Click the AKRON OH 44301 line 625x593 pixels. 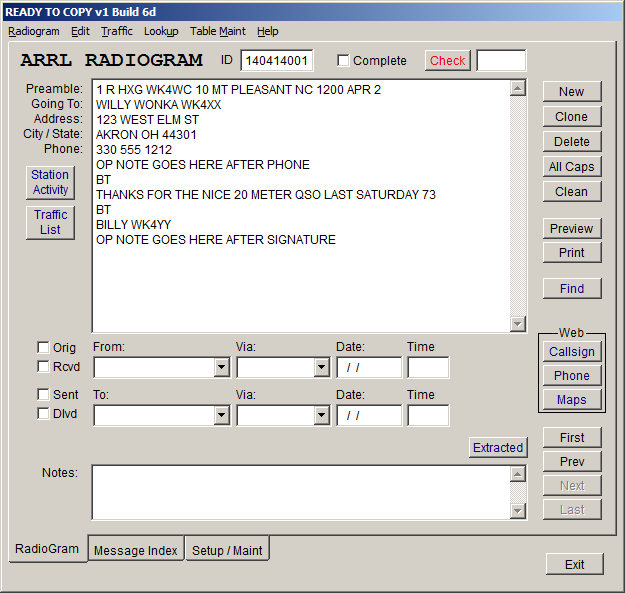[146, 135]
